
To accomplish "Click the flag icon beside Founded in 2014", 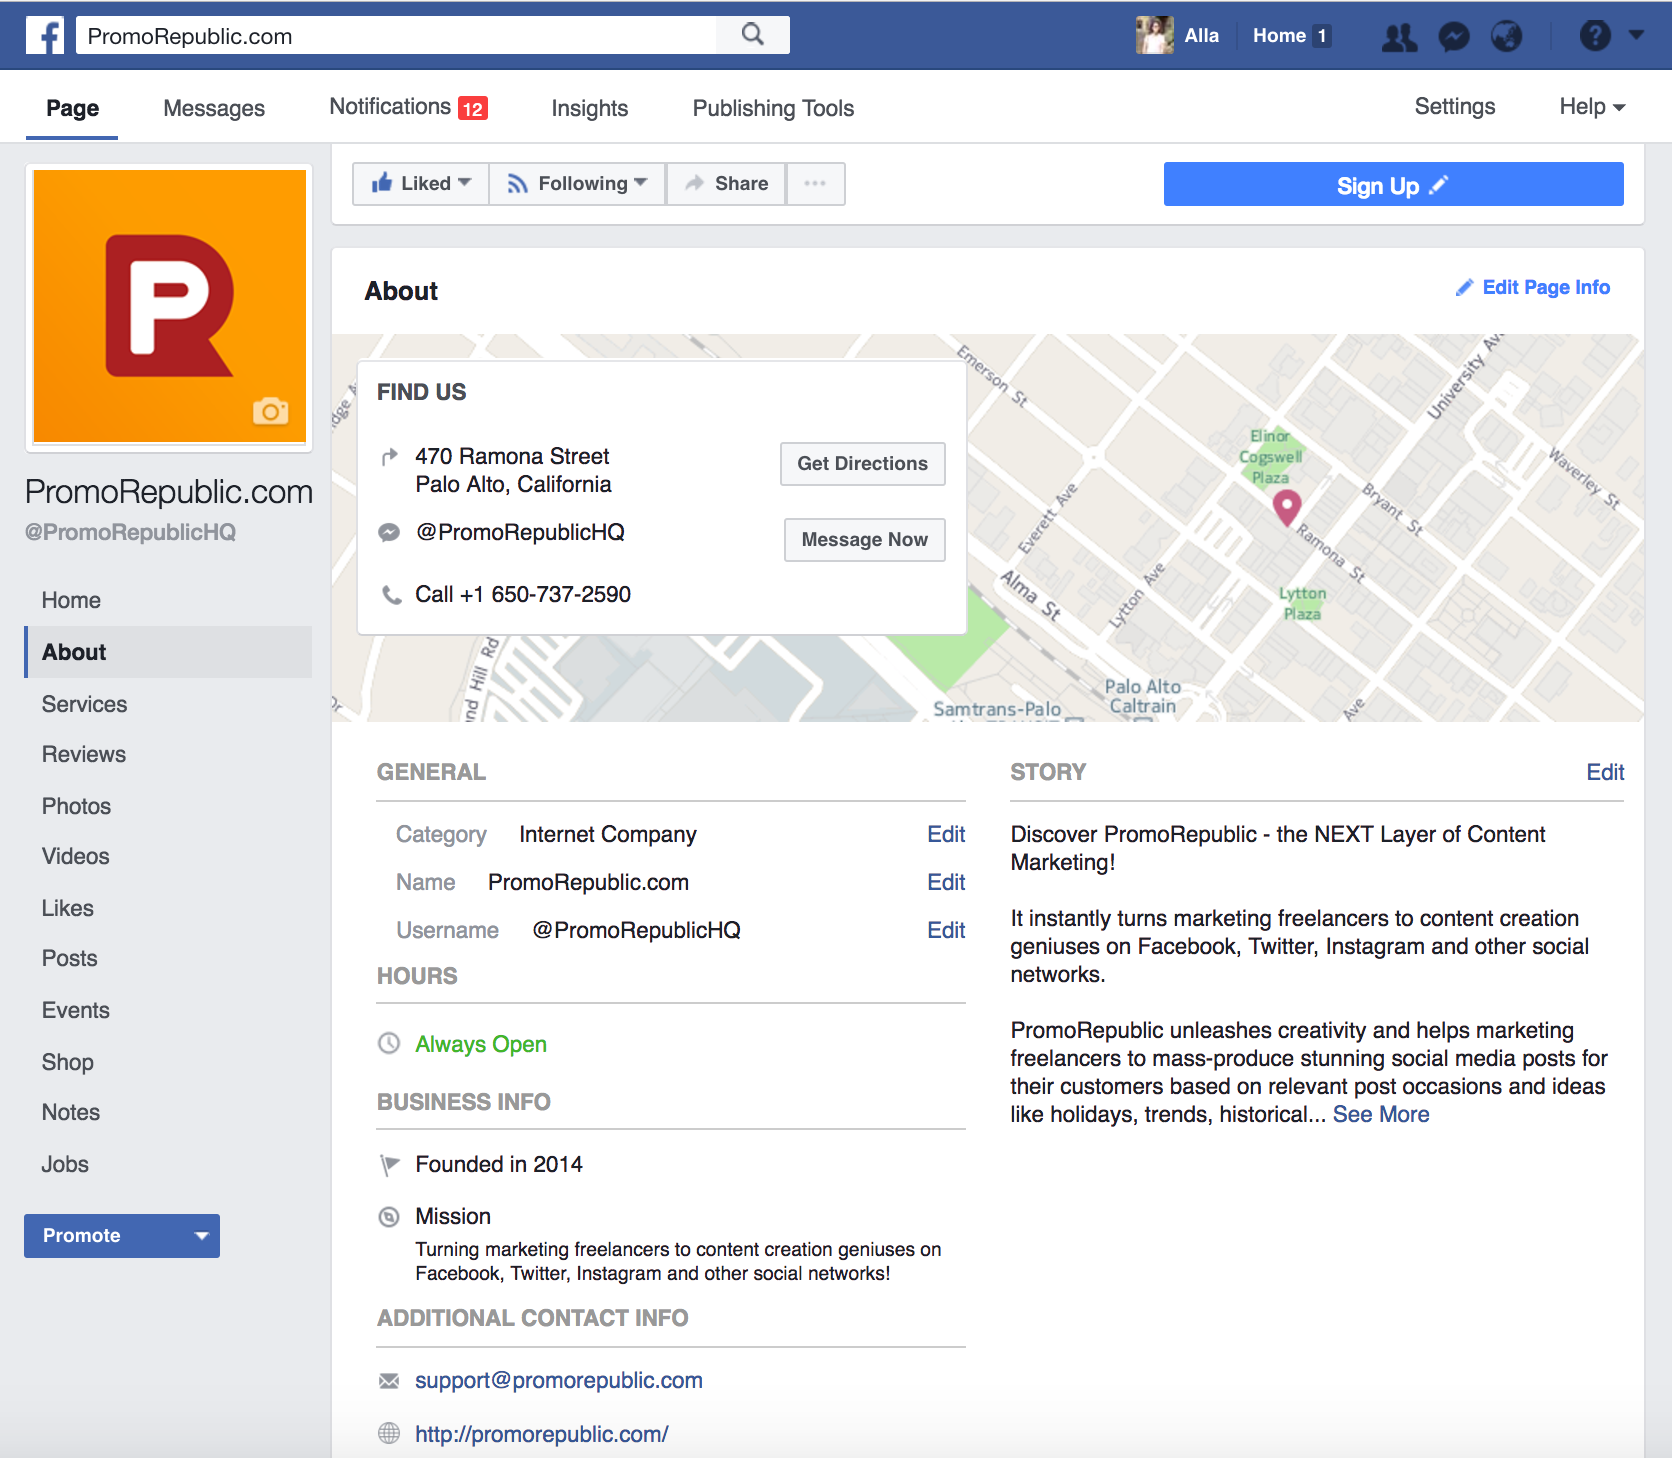I will [389, 1165].
